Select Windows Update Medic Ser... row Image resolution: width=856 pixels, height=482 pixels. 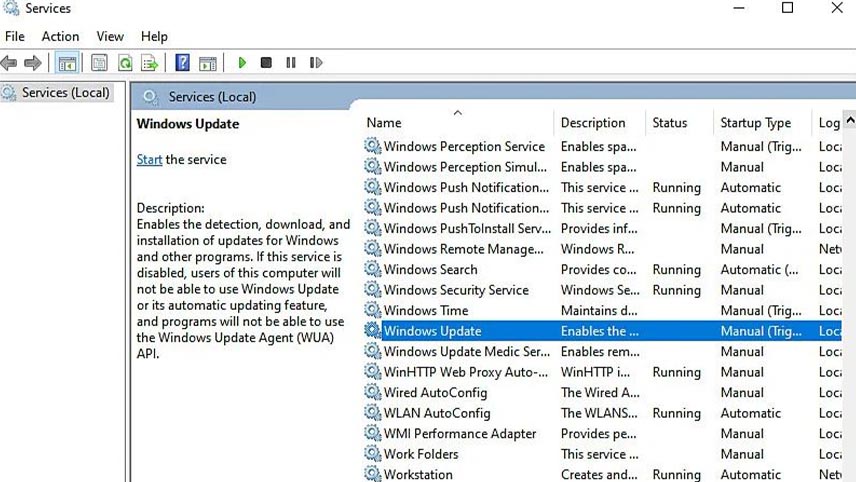(602, 352)
